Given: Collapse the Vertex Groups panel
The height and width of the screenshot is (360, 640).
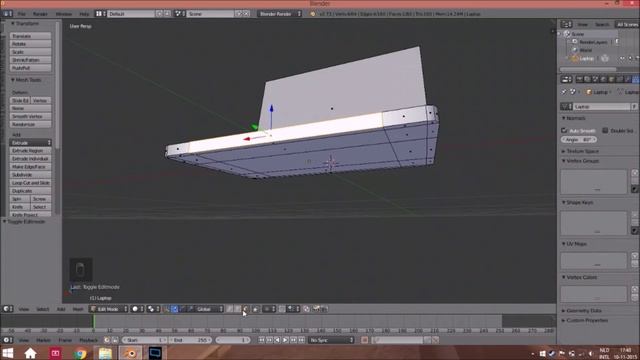Looking at the screenshot, I should (x=580, y=161).
